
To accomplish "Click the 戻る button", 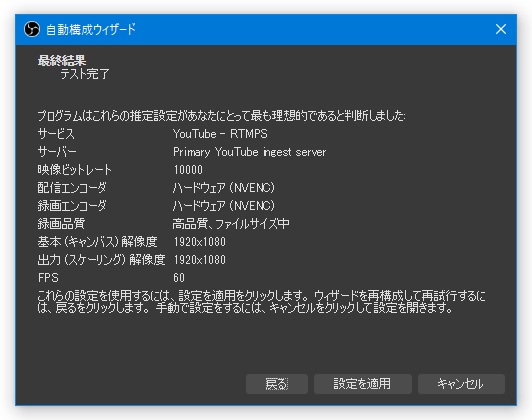I will [277, 384].
